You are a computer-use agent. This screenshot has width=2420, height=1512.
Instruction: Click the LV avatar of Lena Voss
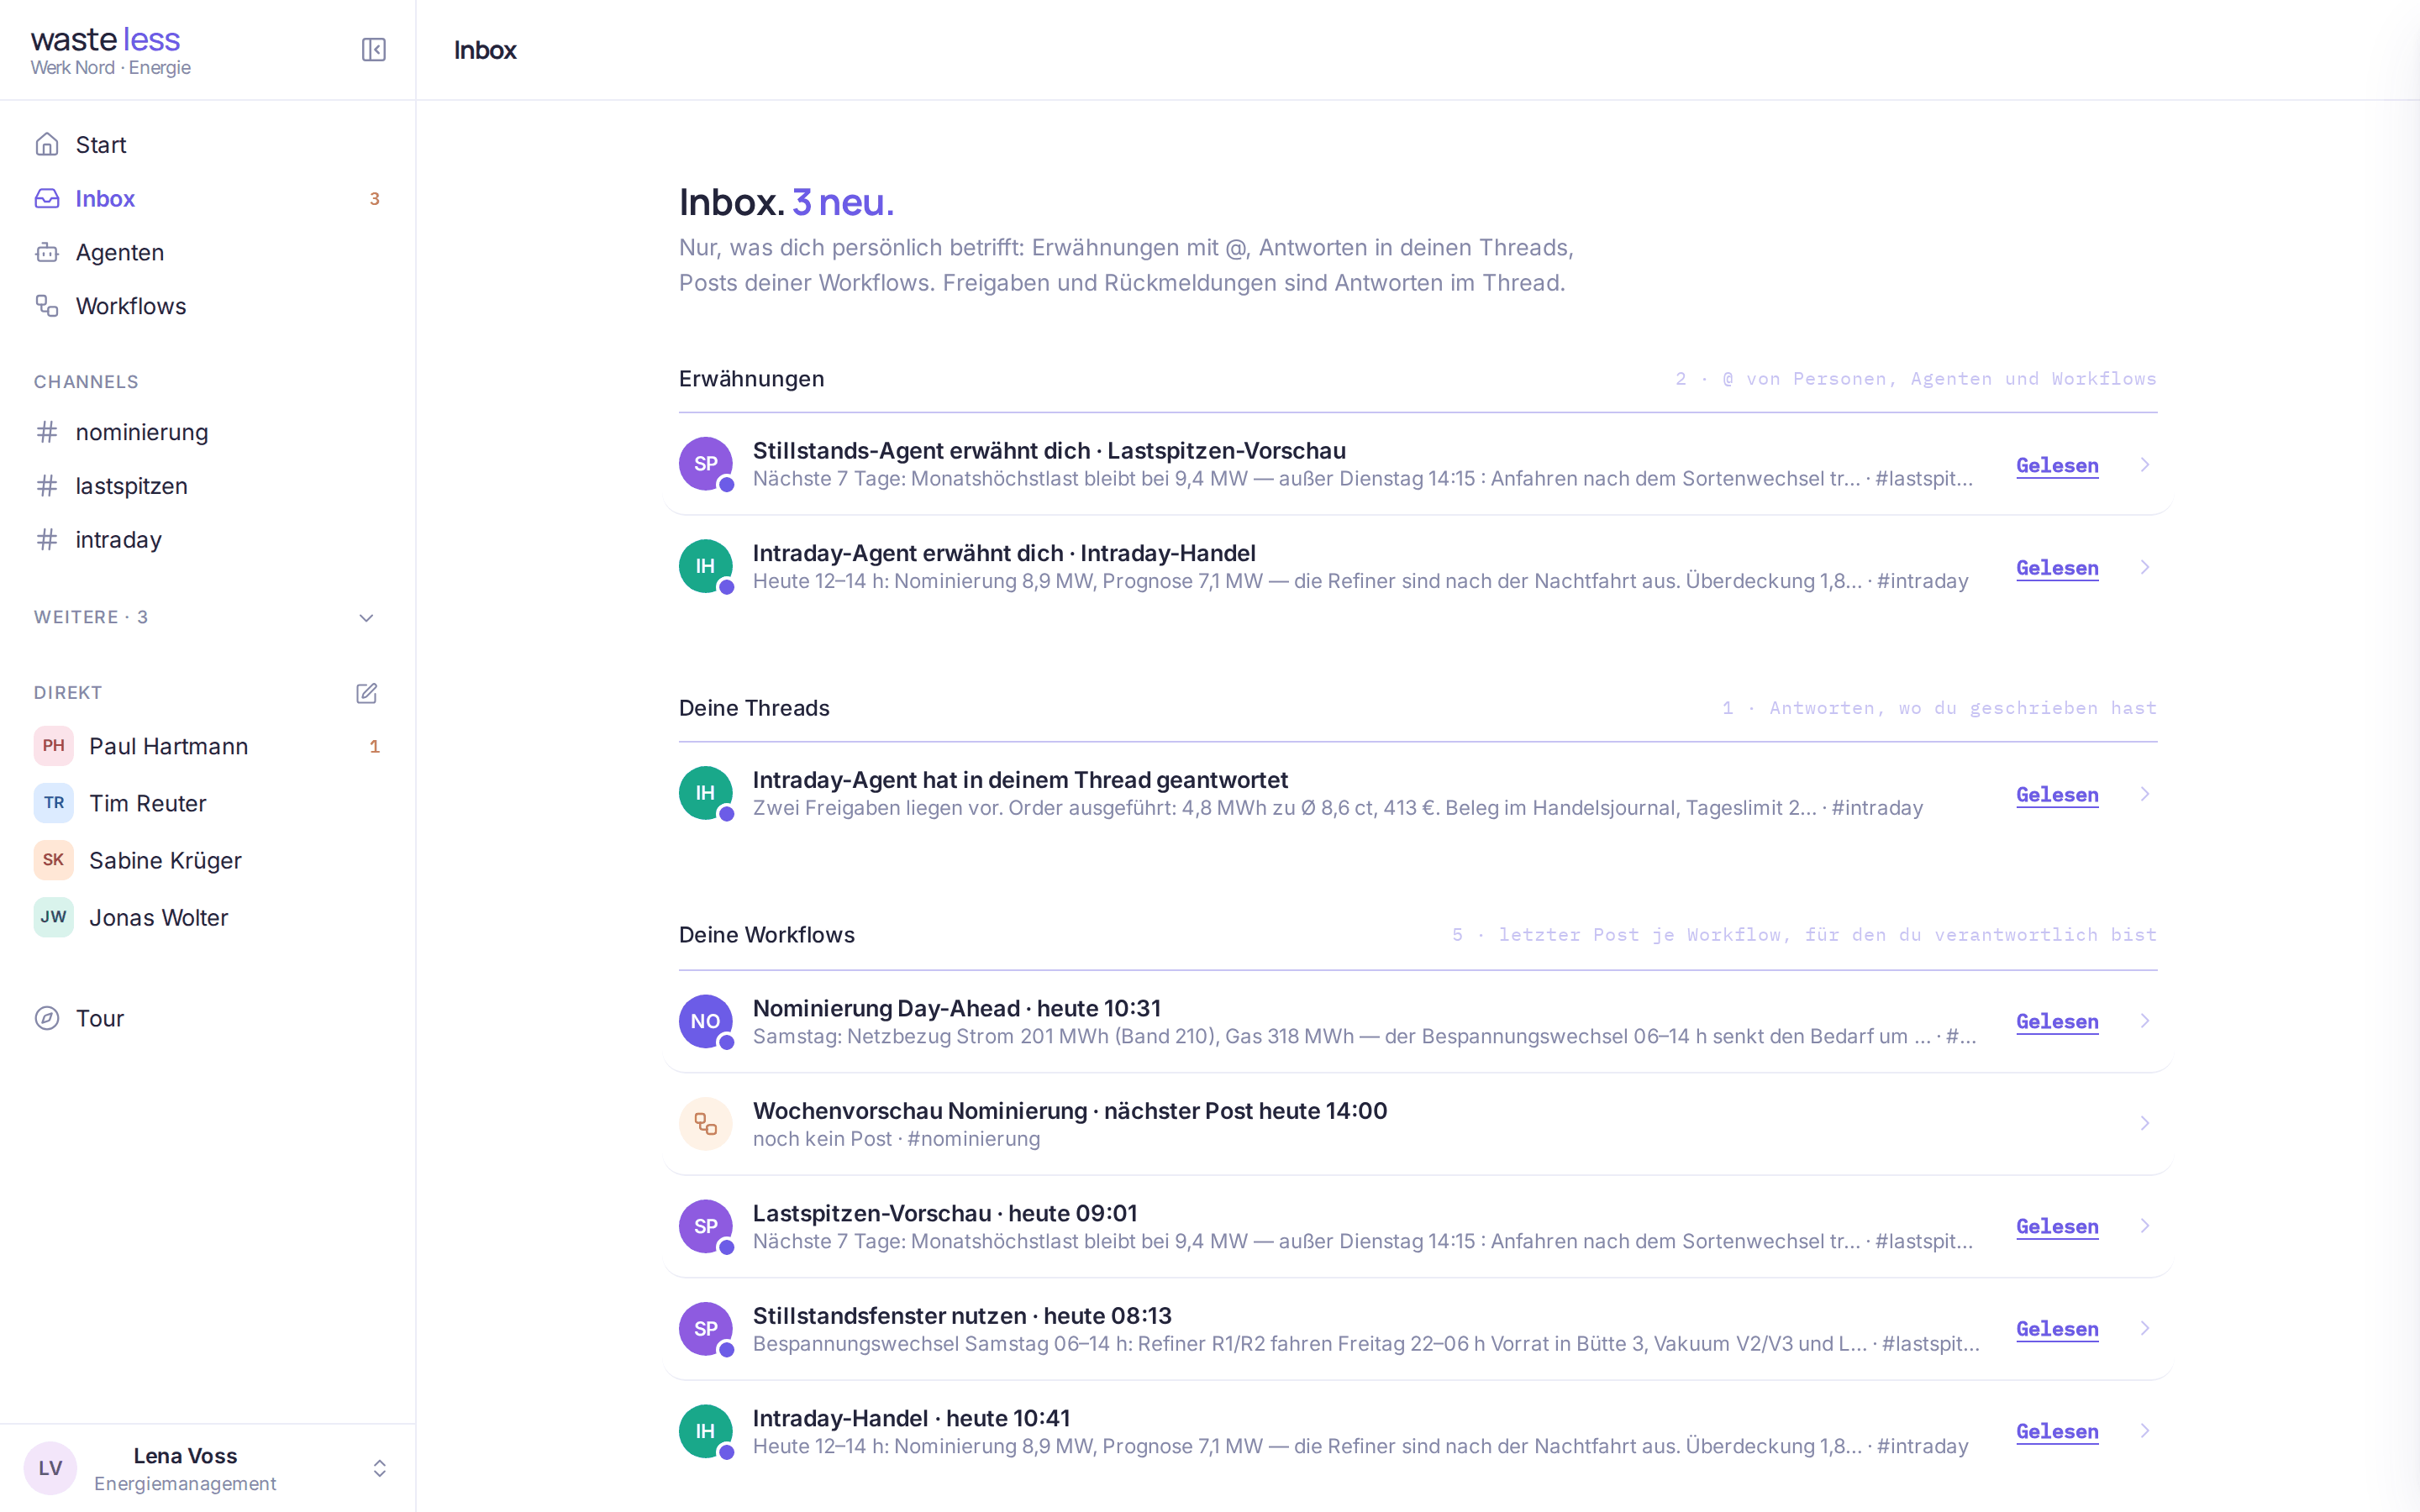click(x=50, y=1468)
